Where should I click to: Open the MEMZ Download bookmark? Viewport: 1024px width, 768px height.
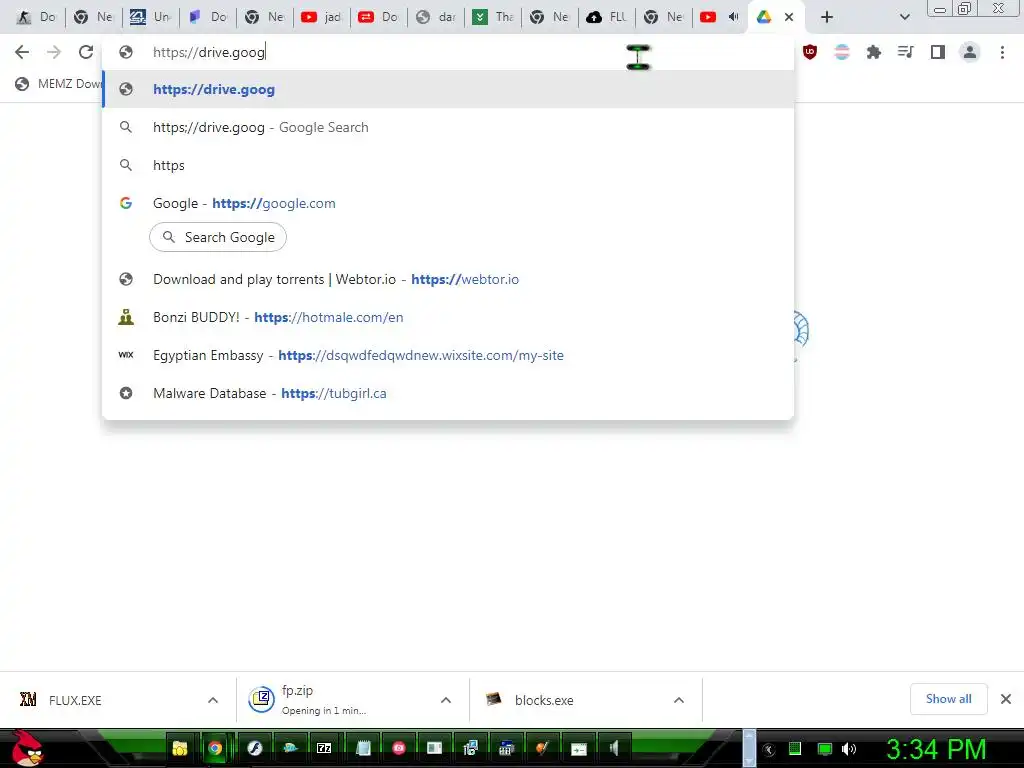click(x=59, y=84)
